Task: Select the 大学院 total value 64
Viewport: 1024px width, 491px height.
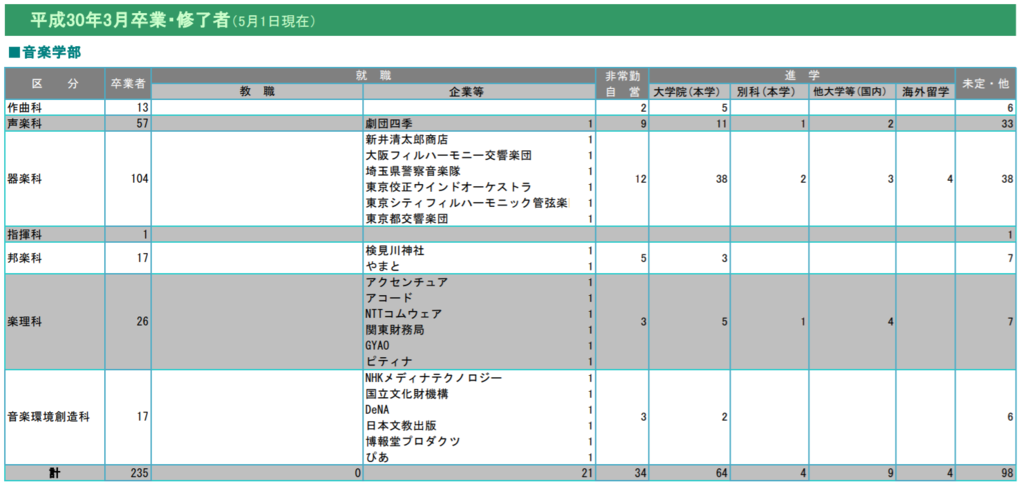Action: click(722, 473)
